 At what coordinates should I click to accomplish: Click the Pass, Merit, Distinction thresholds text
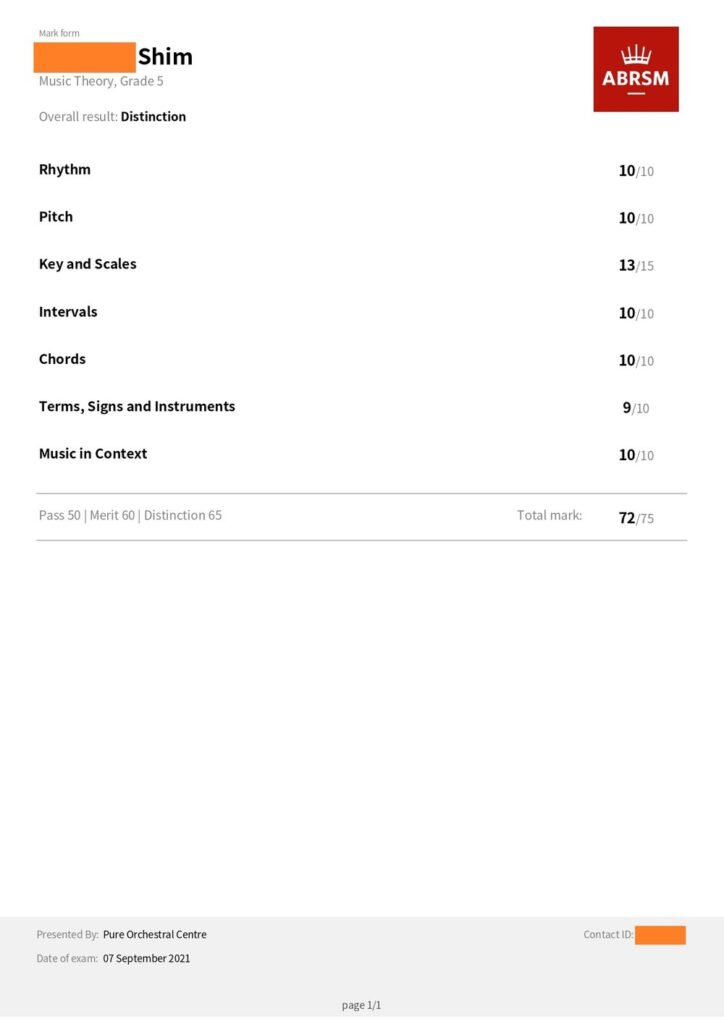coord(130,516)
